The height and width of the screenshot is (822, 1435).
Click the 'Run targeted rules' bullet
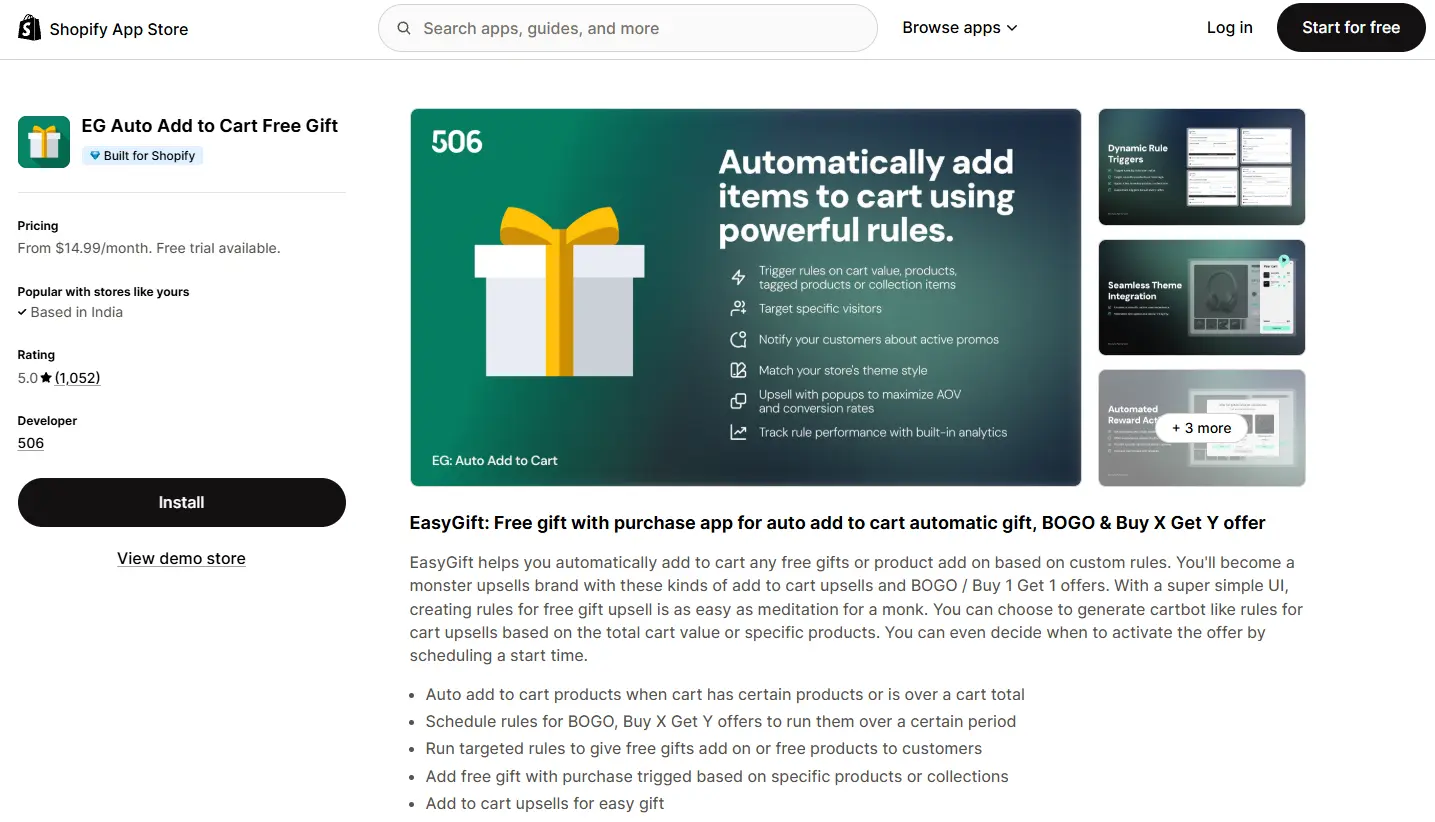(704, 748)
